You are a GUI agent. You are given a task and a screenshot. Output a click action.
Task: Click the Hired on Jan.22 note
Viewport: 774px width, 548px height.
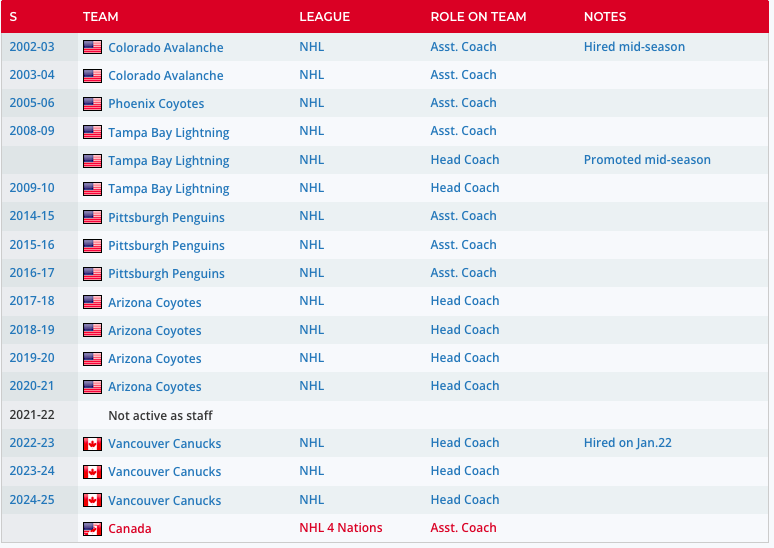tap(627, 443)
